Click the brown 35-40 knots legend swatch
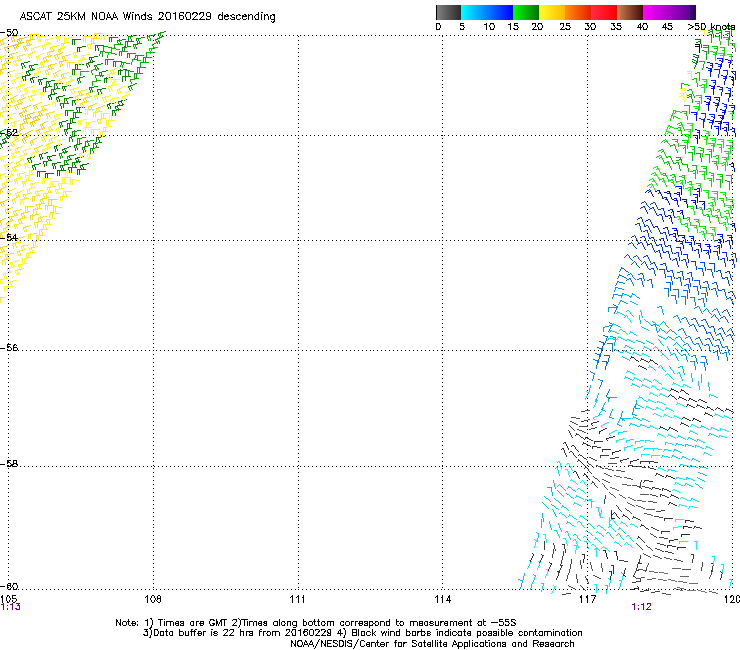The height and width of the screenshot is (650, 740). (x=630, y=12)
